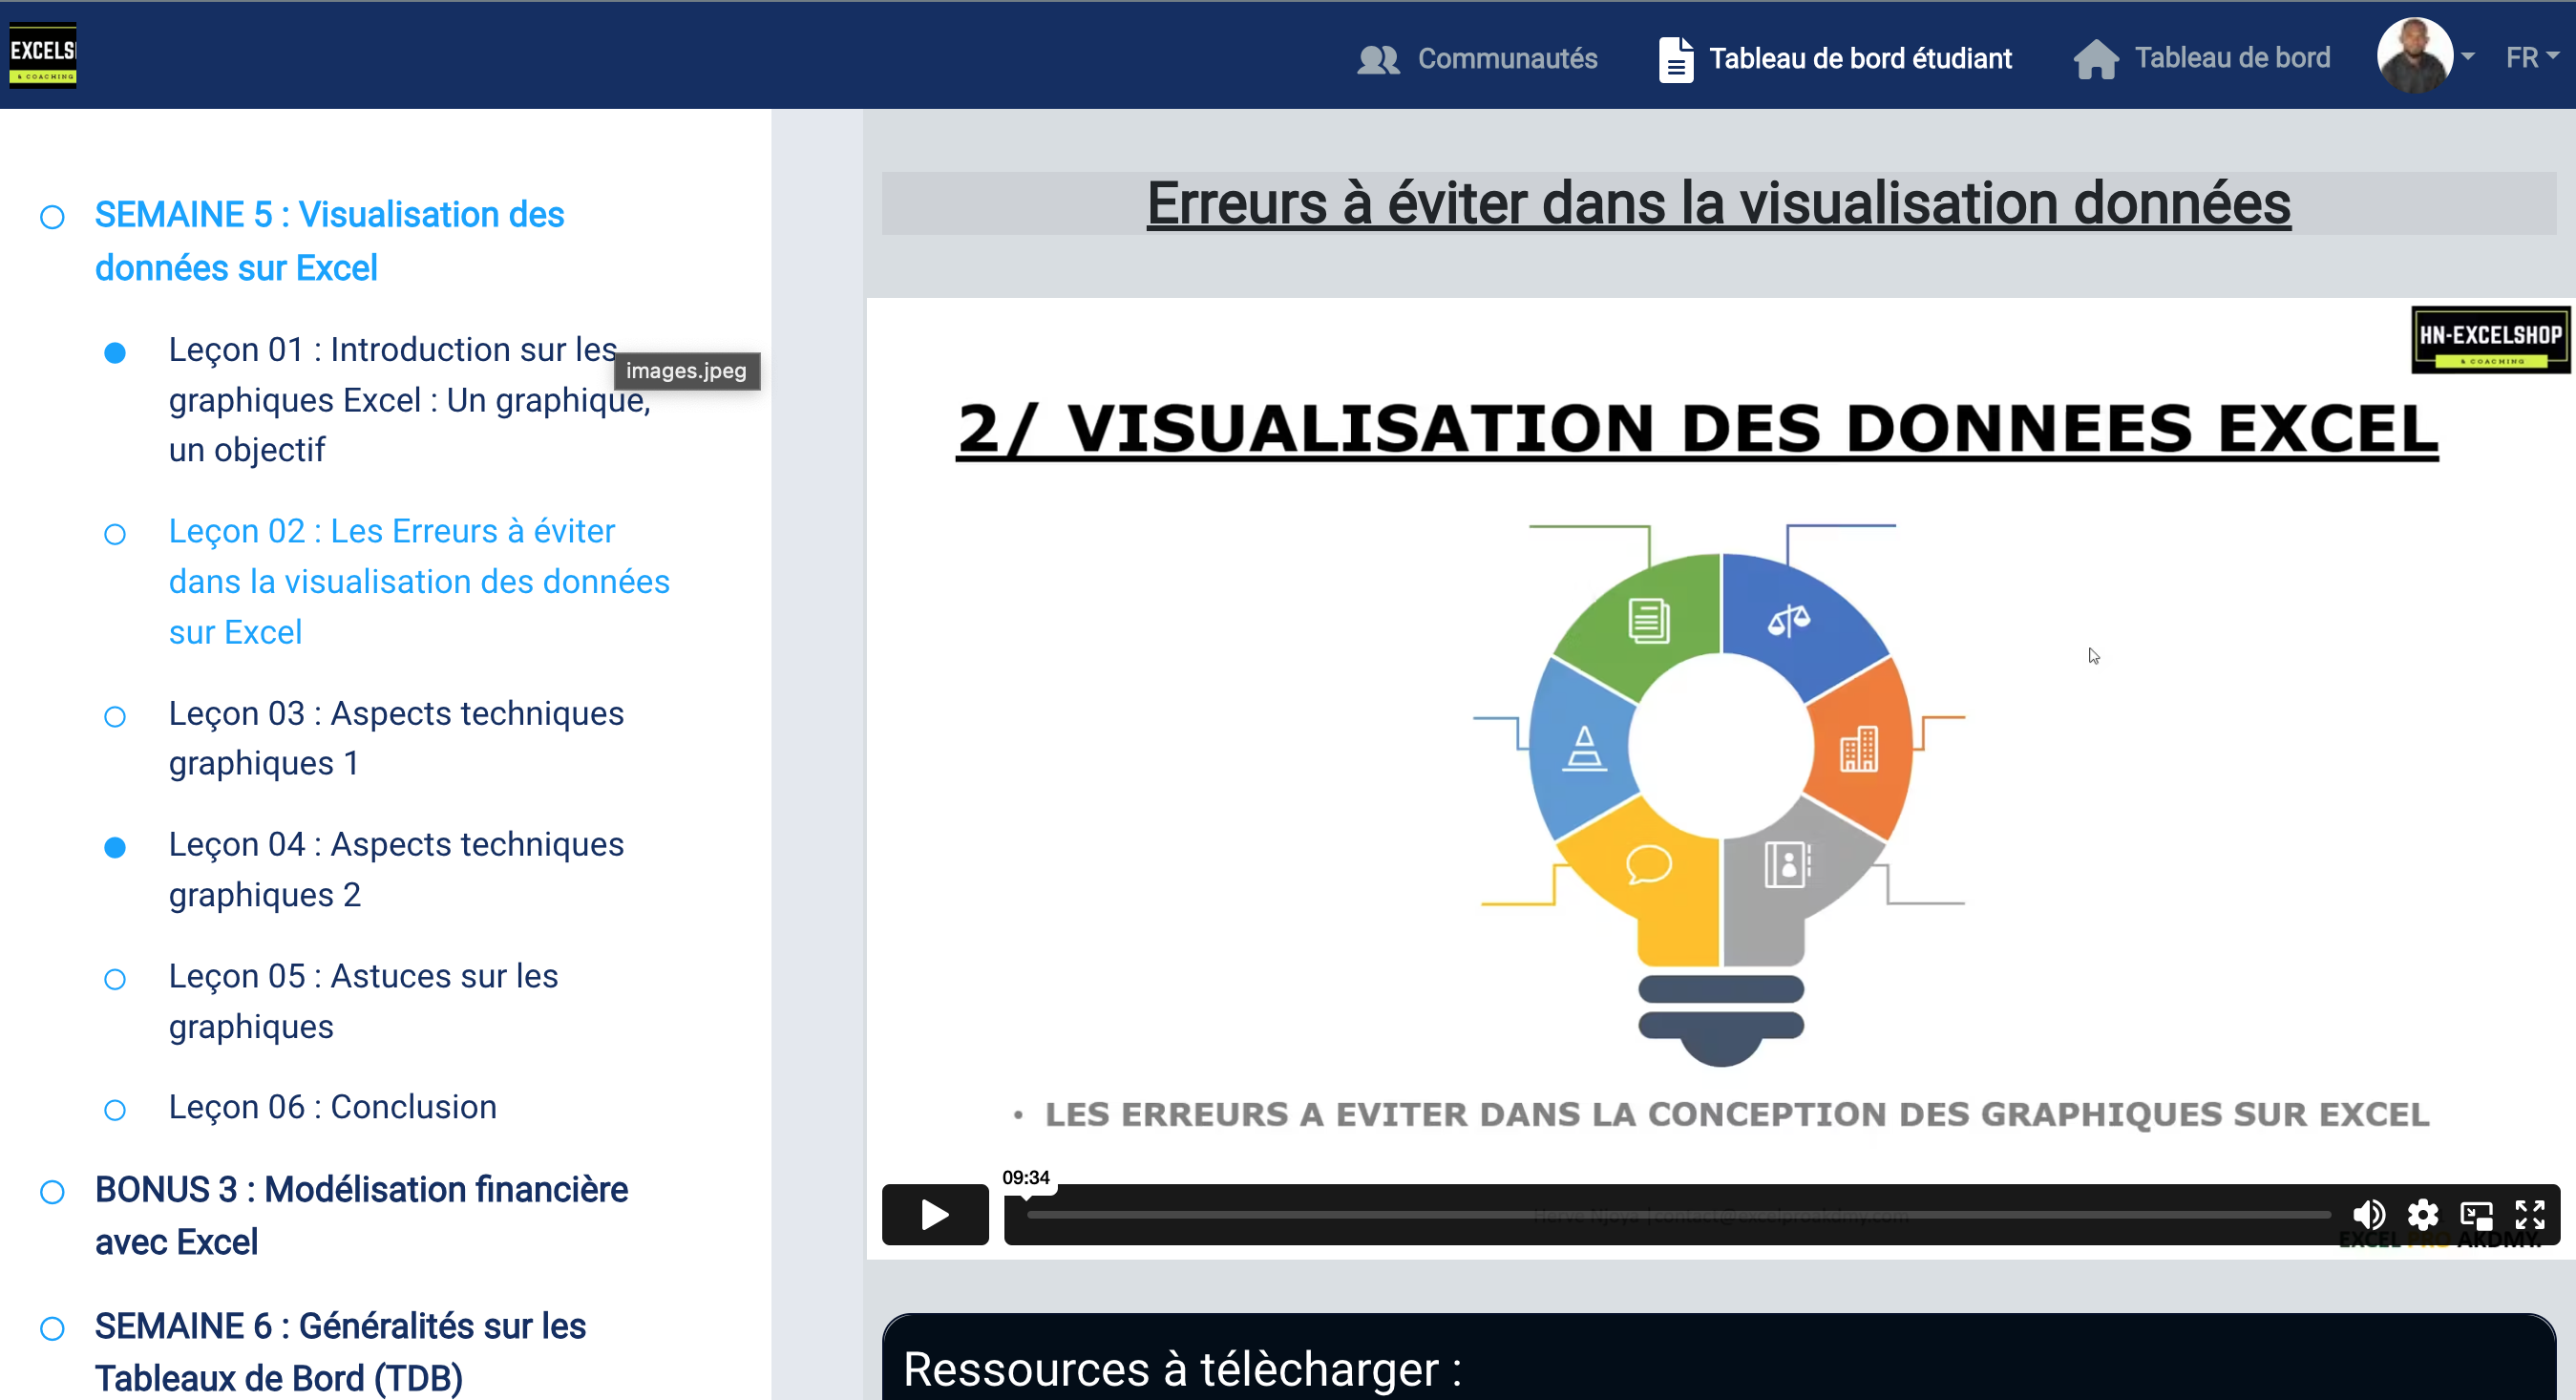The image size is (2576, 1400).
Task: Mute the video volume speaker icon
Action: tap(2368, 1214)
